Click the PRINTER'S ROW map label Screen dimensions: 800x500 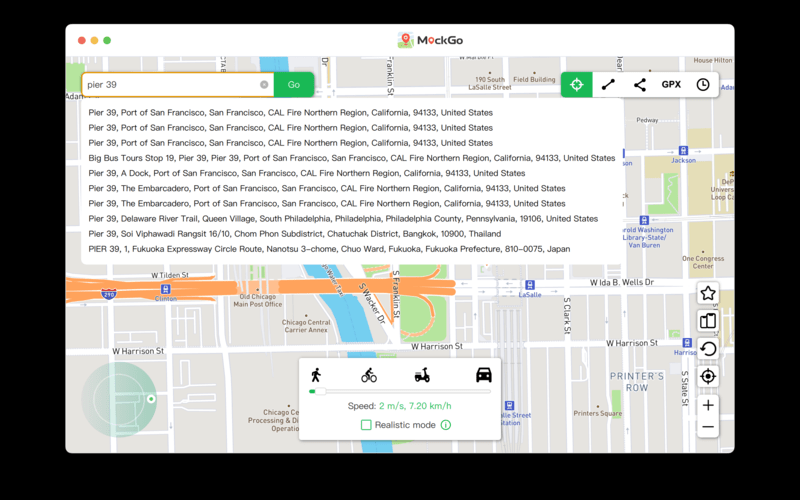[x=637, y=382]
